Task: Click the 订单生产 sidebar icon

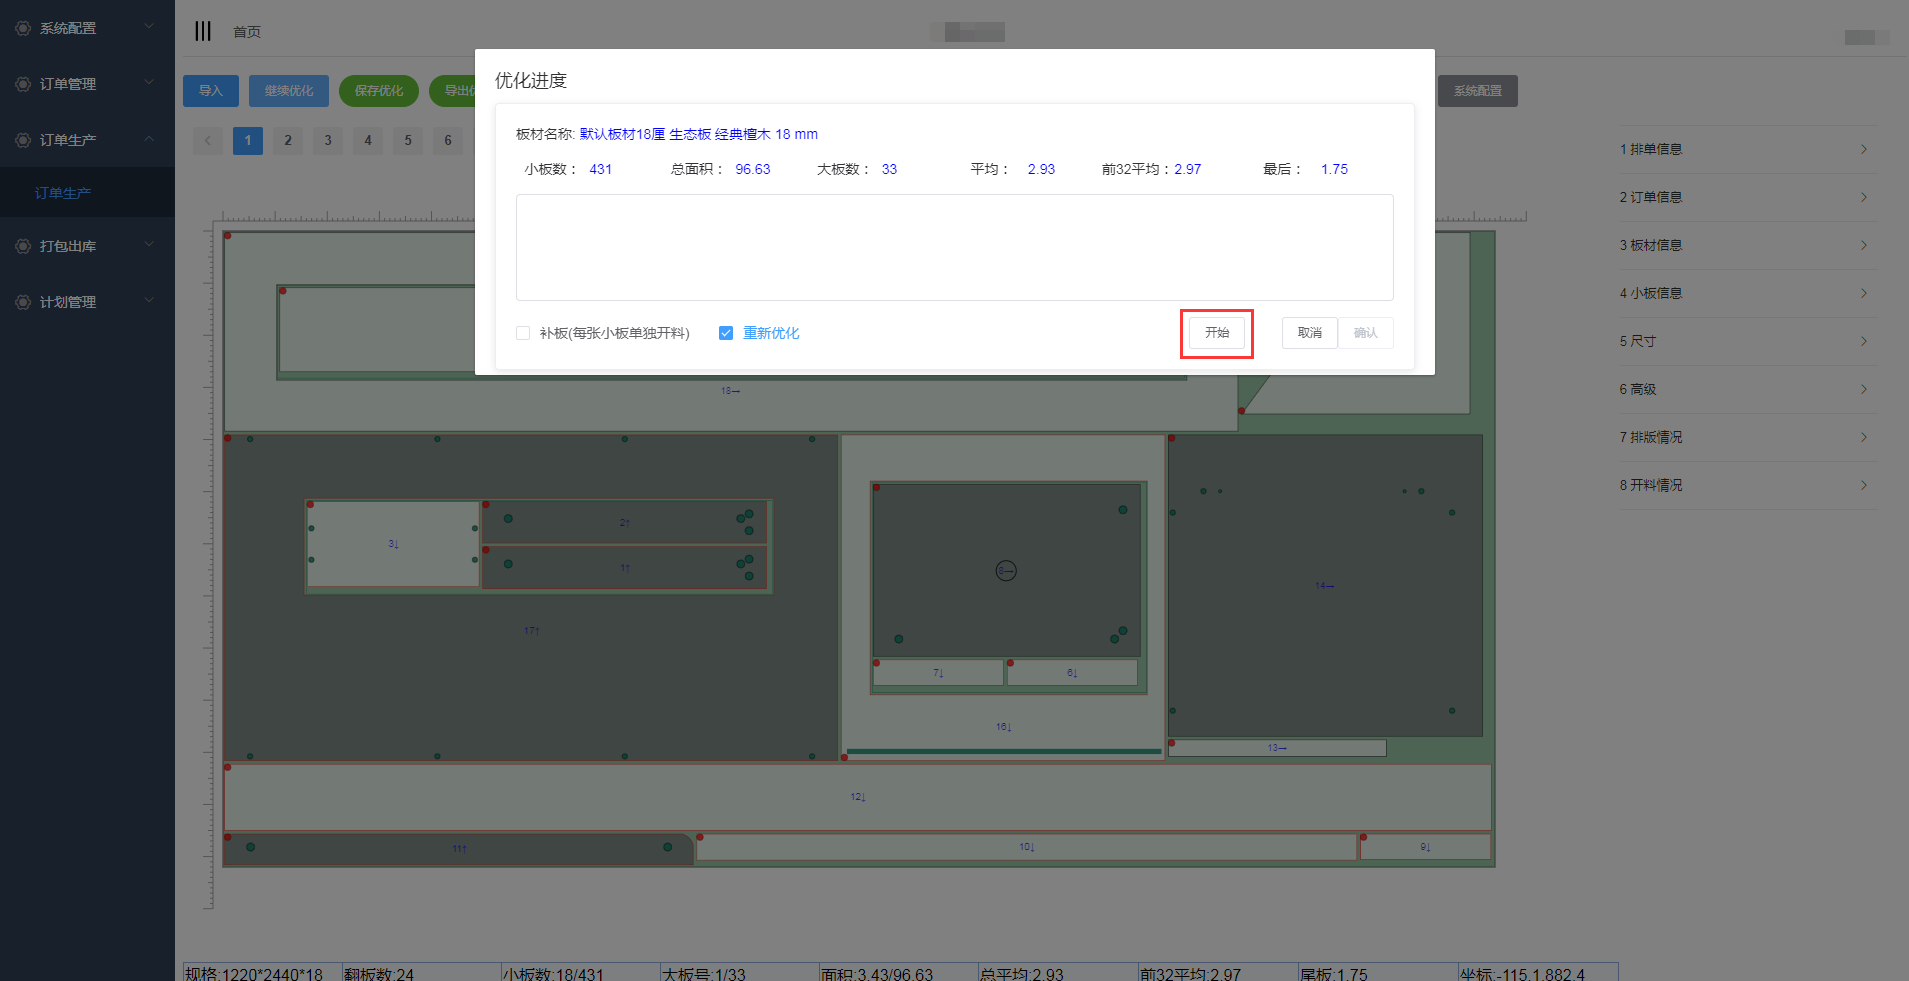Action: (x=23, y=140)
